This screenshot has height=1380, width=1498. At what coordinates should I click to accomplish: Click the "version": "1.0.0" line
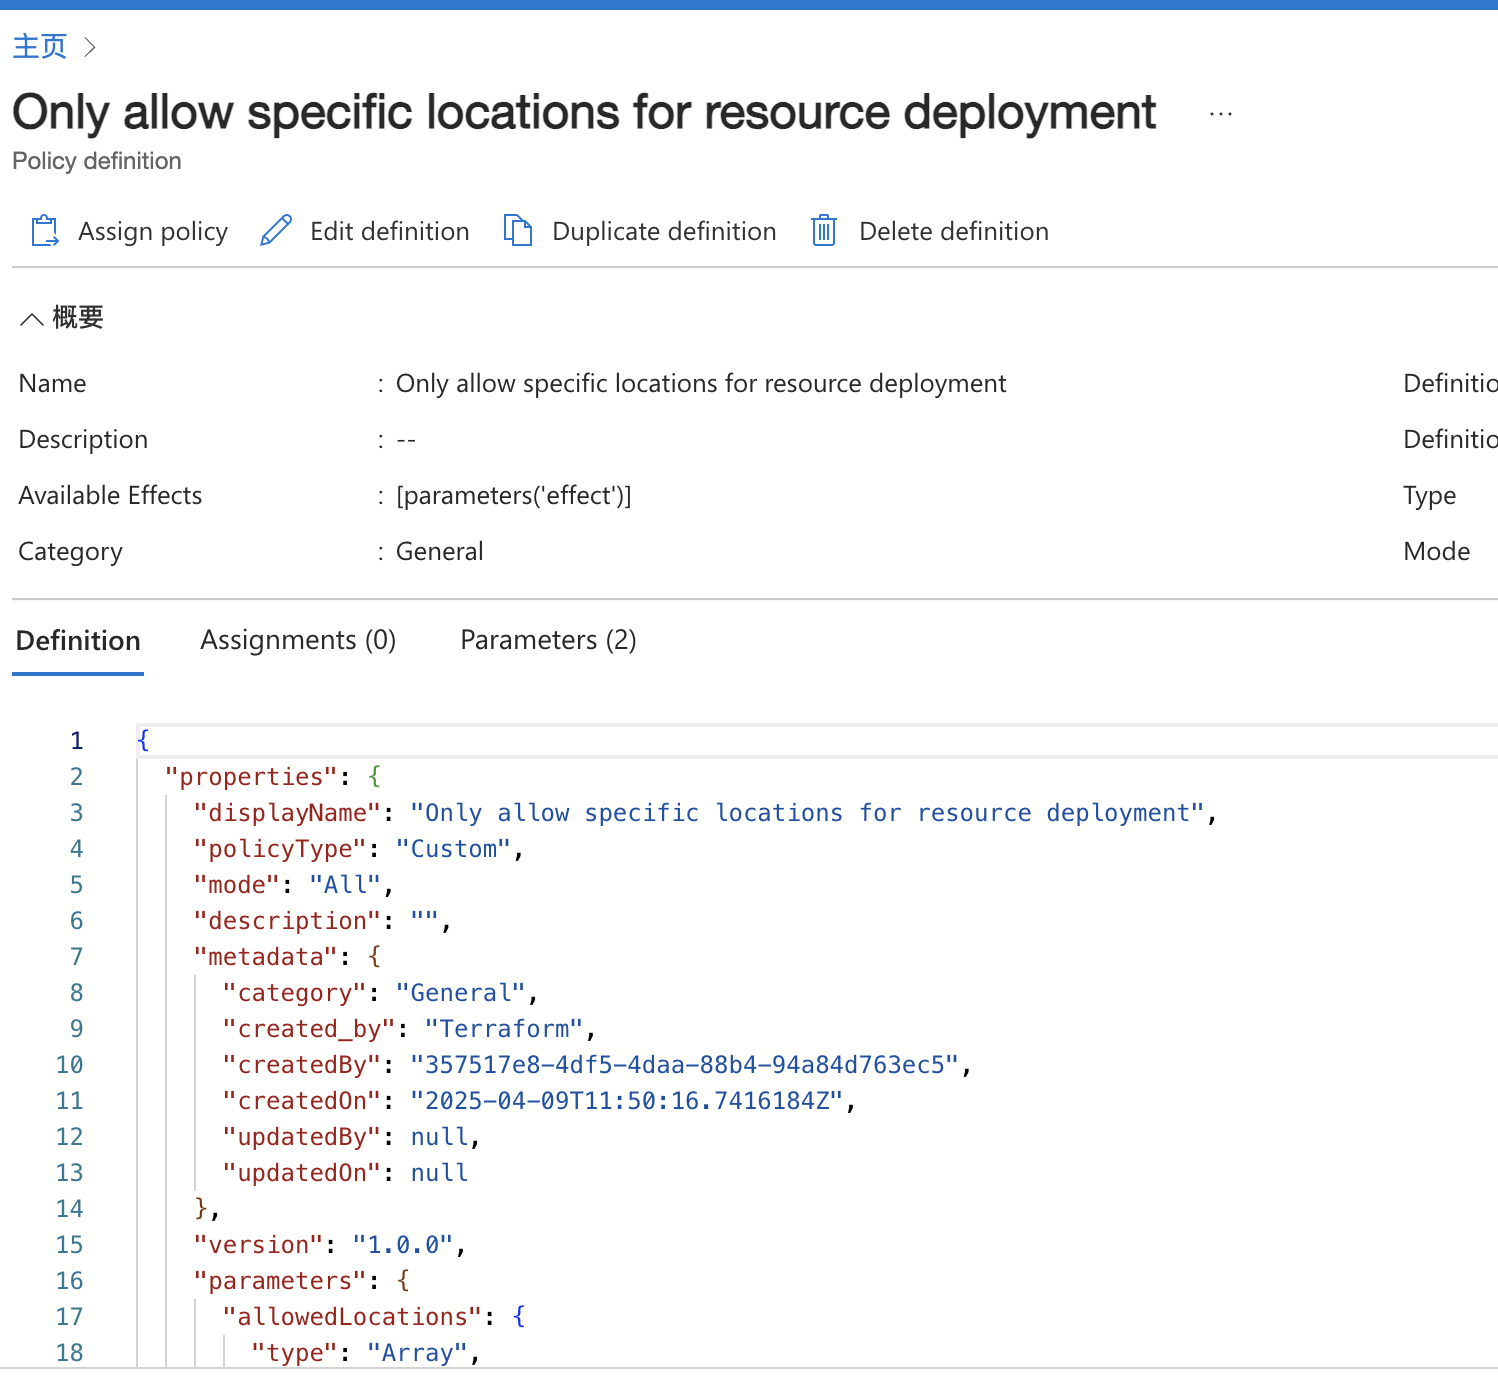329,1245
